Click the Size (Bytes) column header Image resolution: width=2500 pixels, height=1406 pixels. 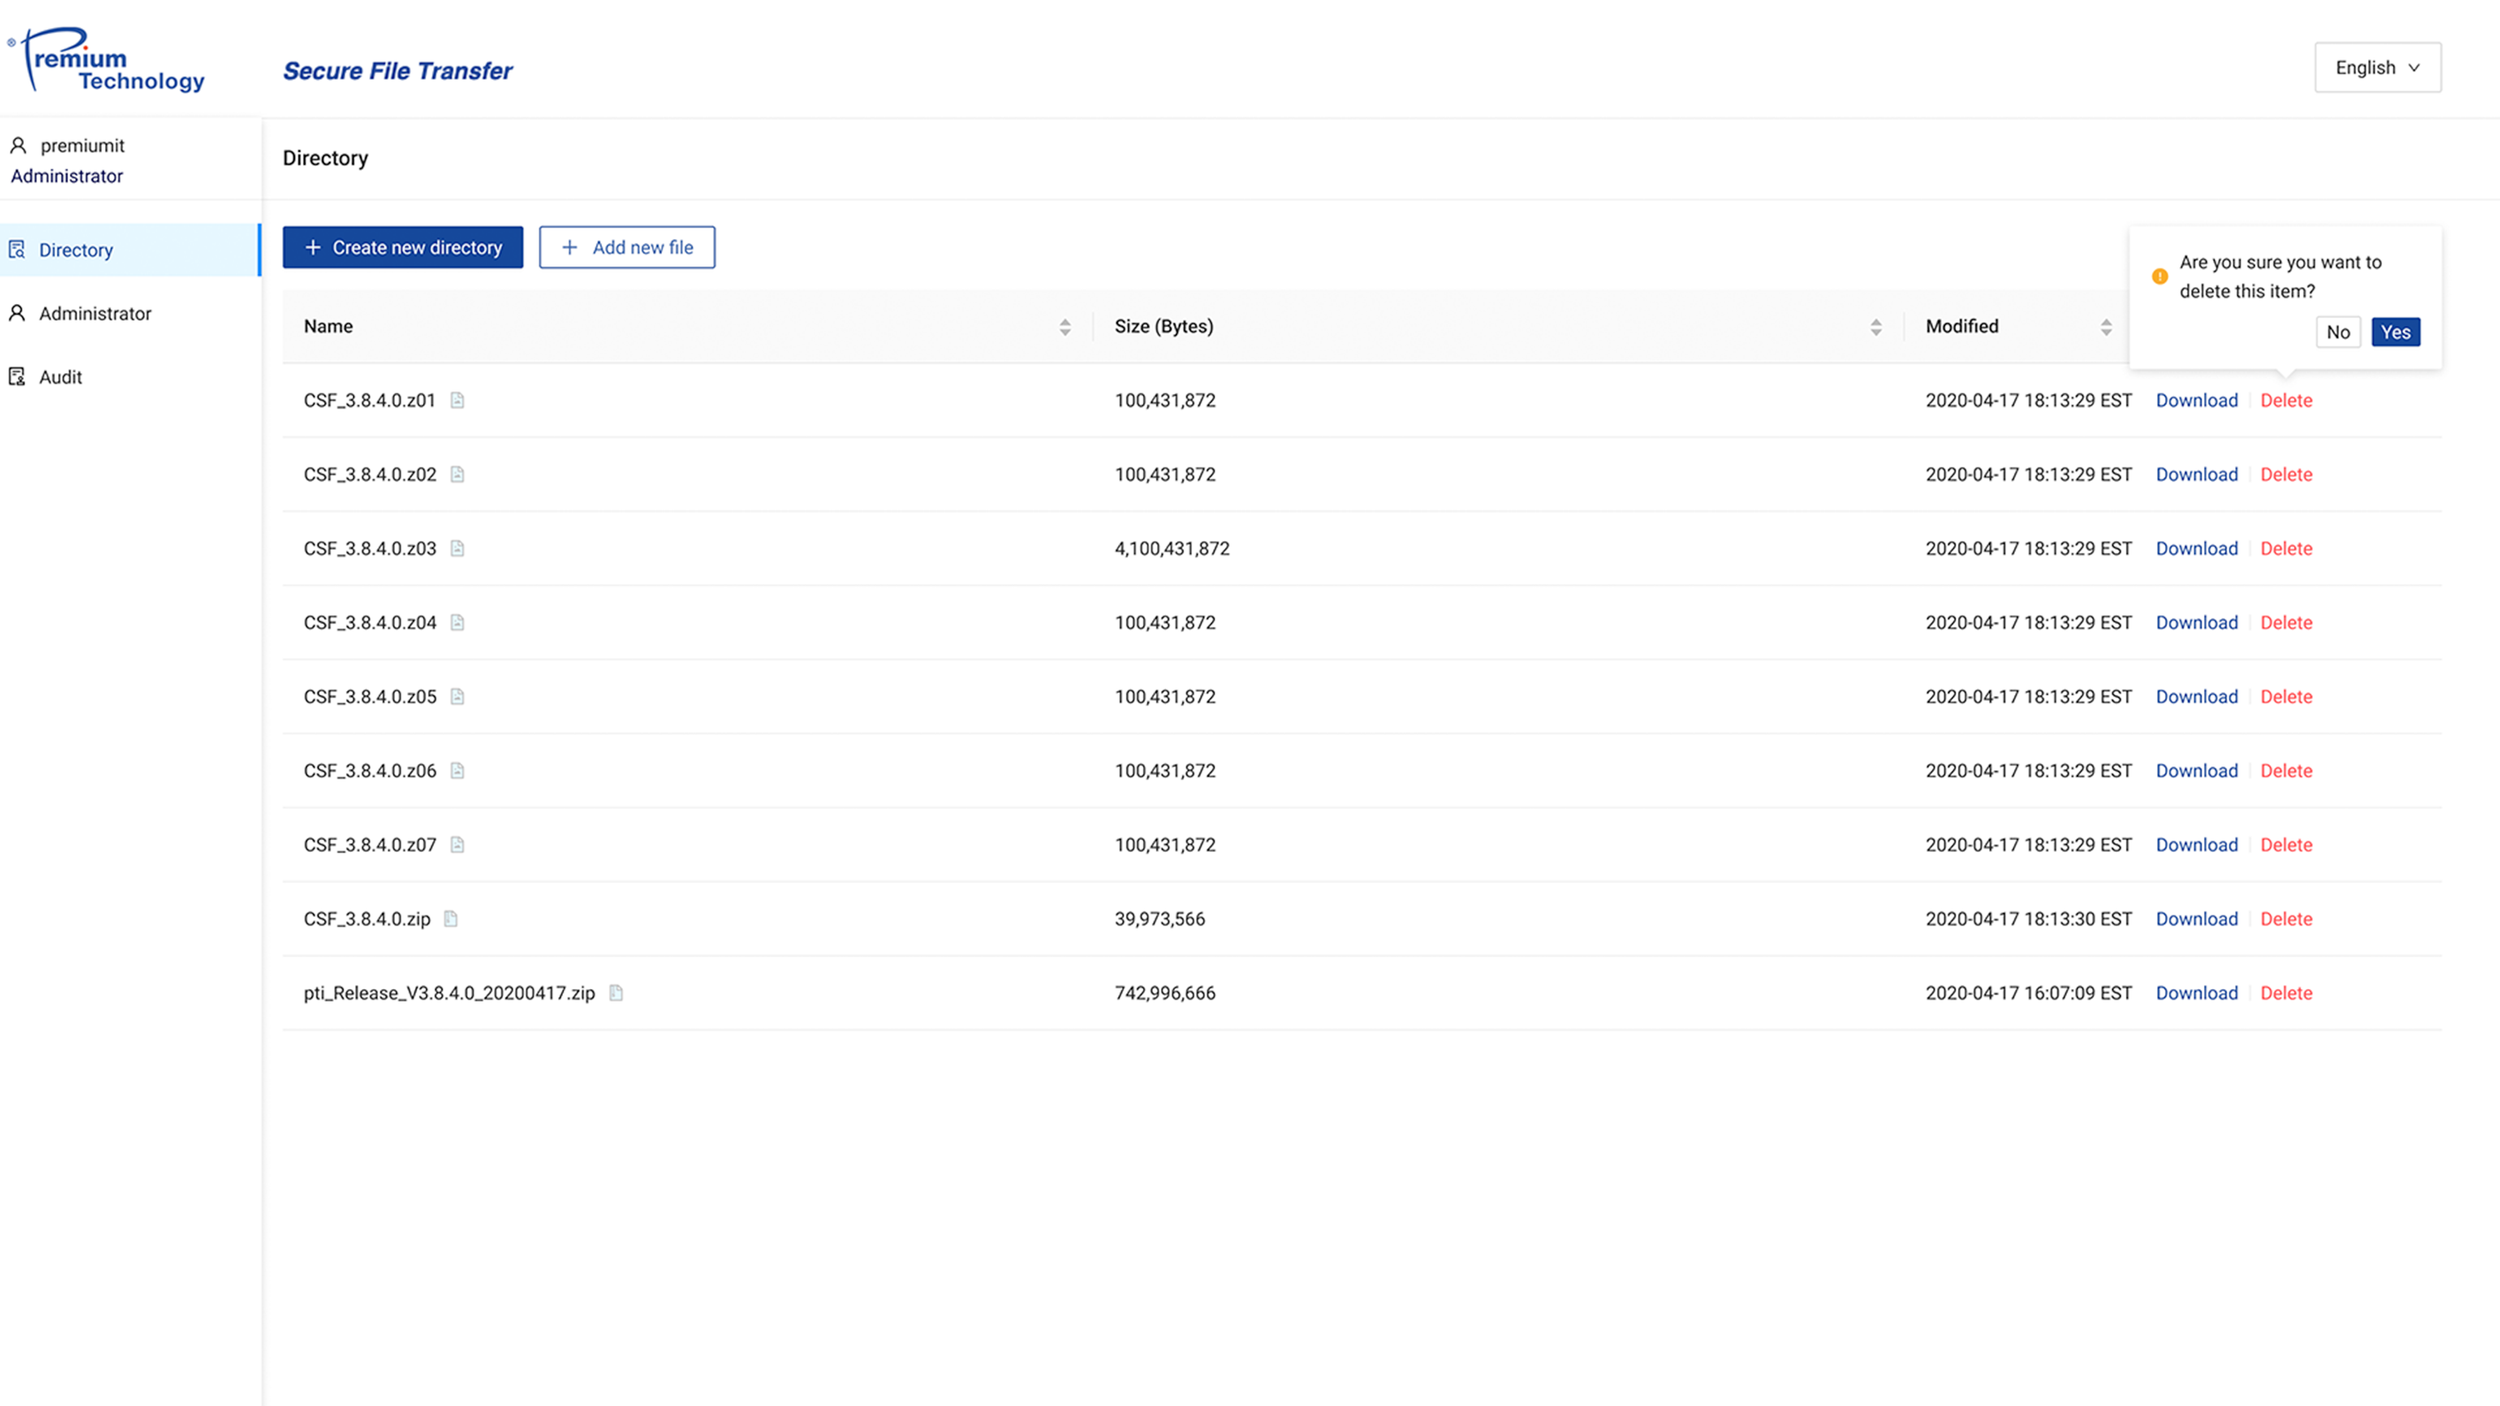(x=1499, y=326)
